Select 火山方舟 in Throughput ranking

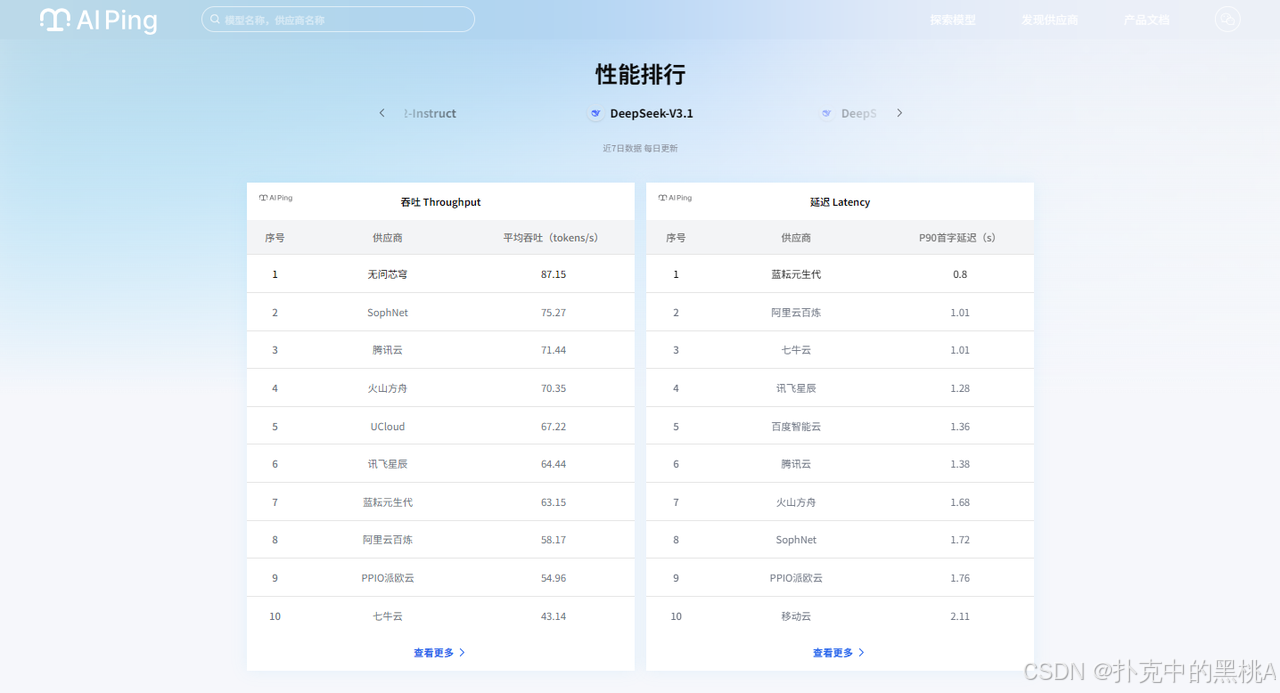(x=387, y=388)
